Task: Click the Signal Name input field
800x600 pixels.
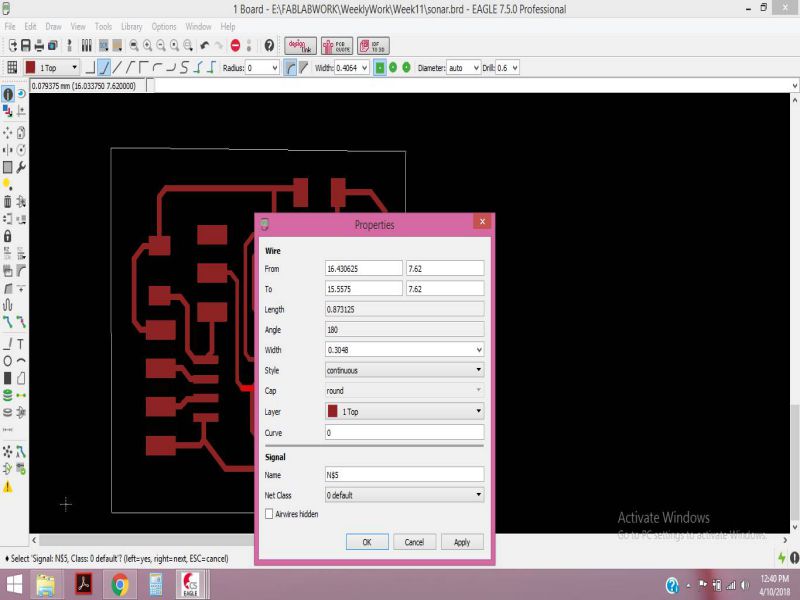Action: coord(404,474)
